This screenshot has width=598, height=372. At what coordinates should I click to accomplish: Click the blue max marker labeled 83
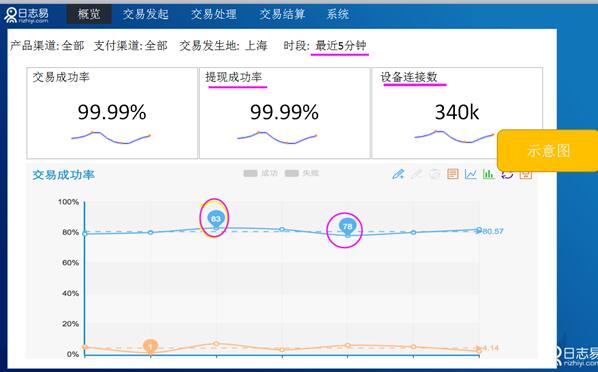pyautogui.click(x=216, y=219)
